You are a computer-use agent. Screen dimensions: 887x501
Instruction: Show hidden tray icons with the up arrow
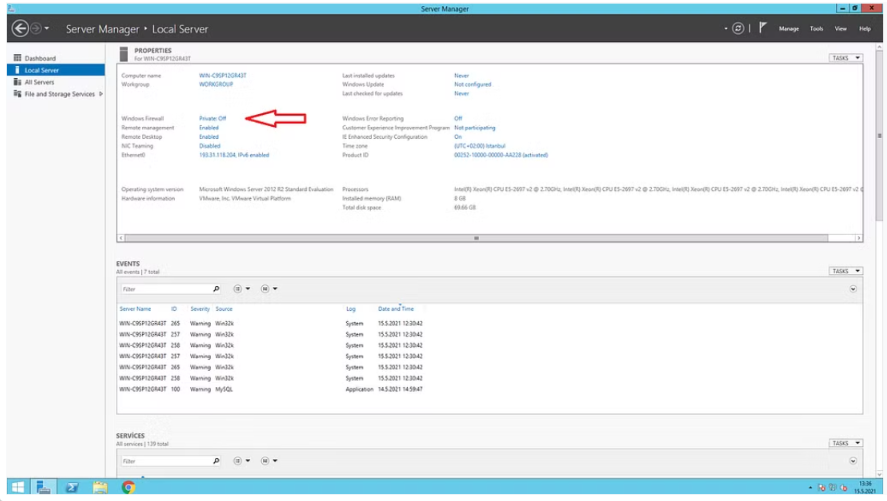point(810,487)
